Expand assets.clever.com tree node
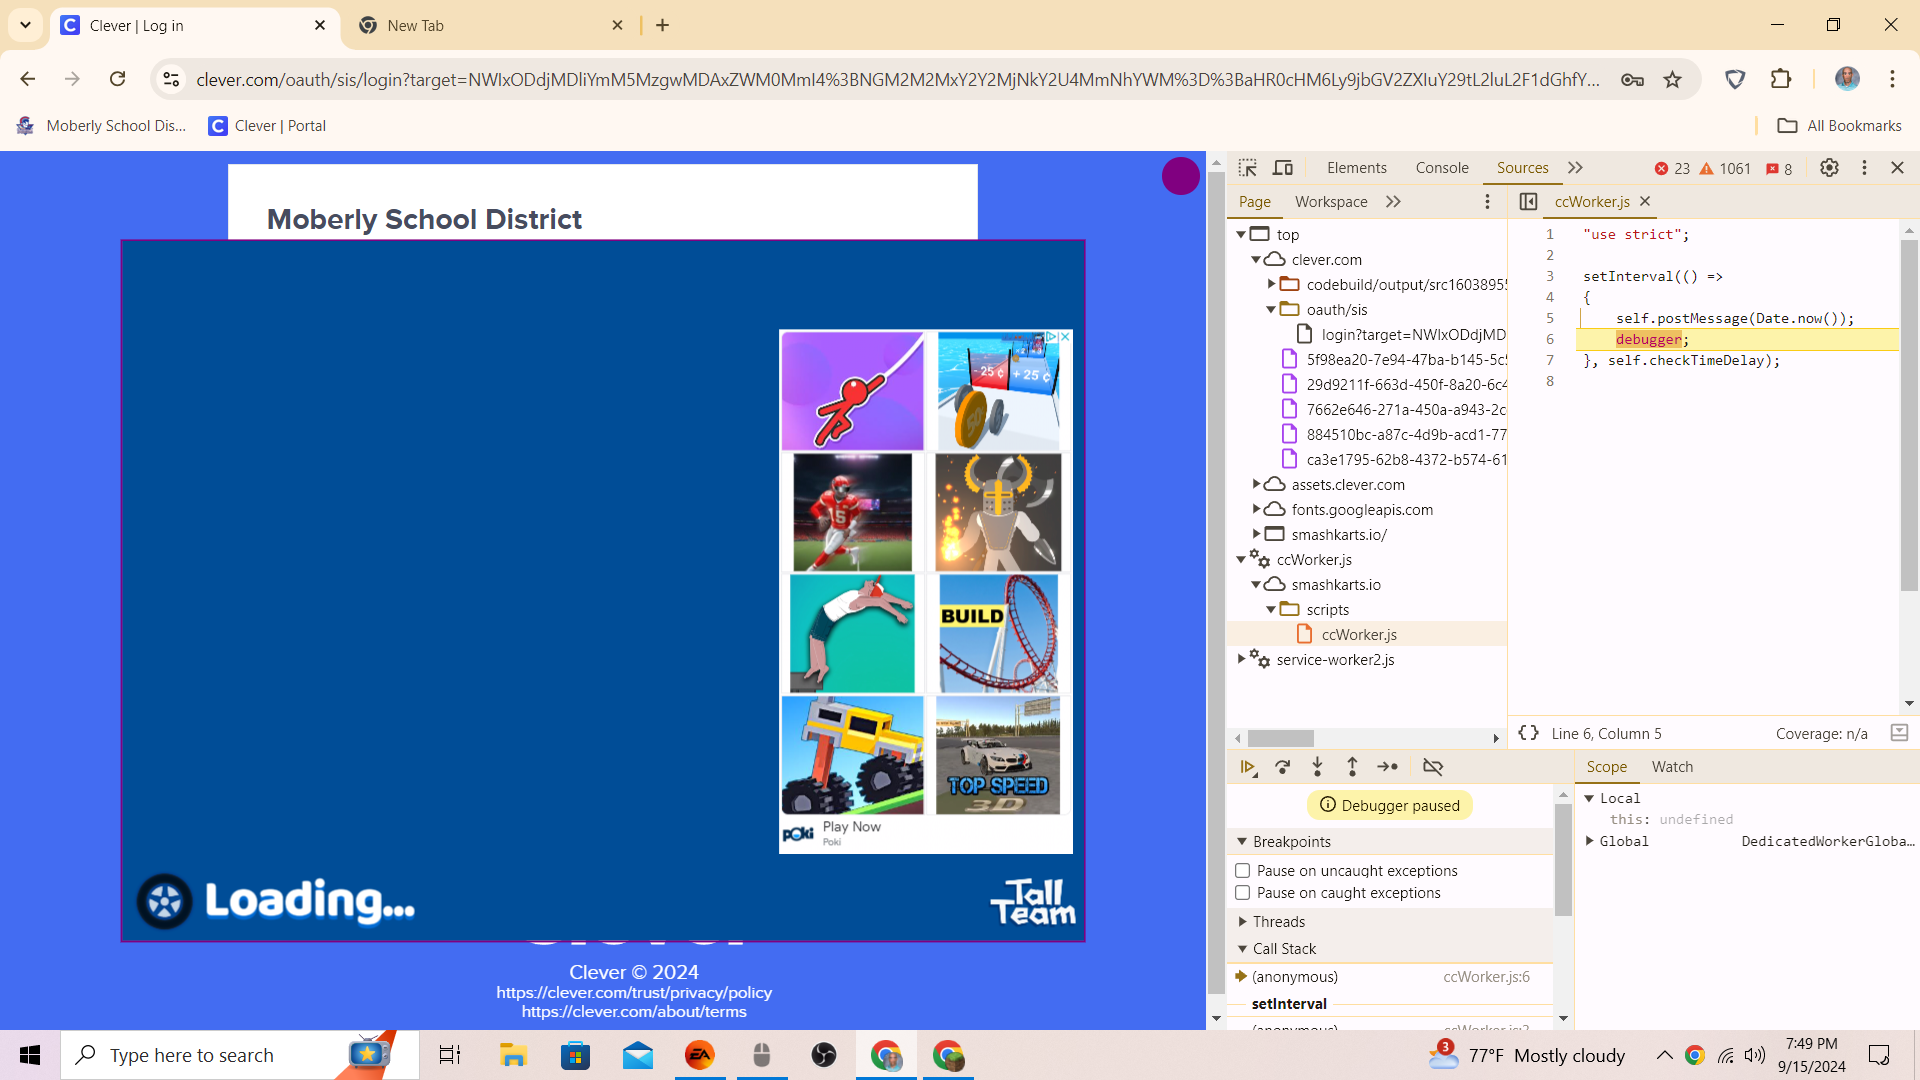Image resolution: width=1920 pixels, height=1080 pixels. click(1257, 484)
